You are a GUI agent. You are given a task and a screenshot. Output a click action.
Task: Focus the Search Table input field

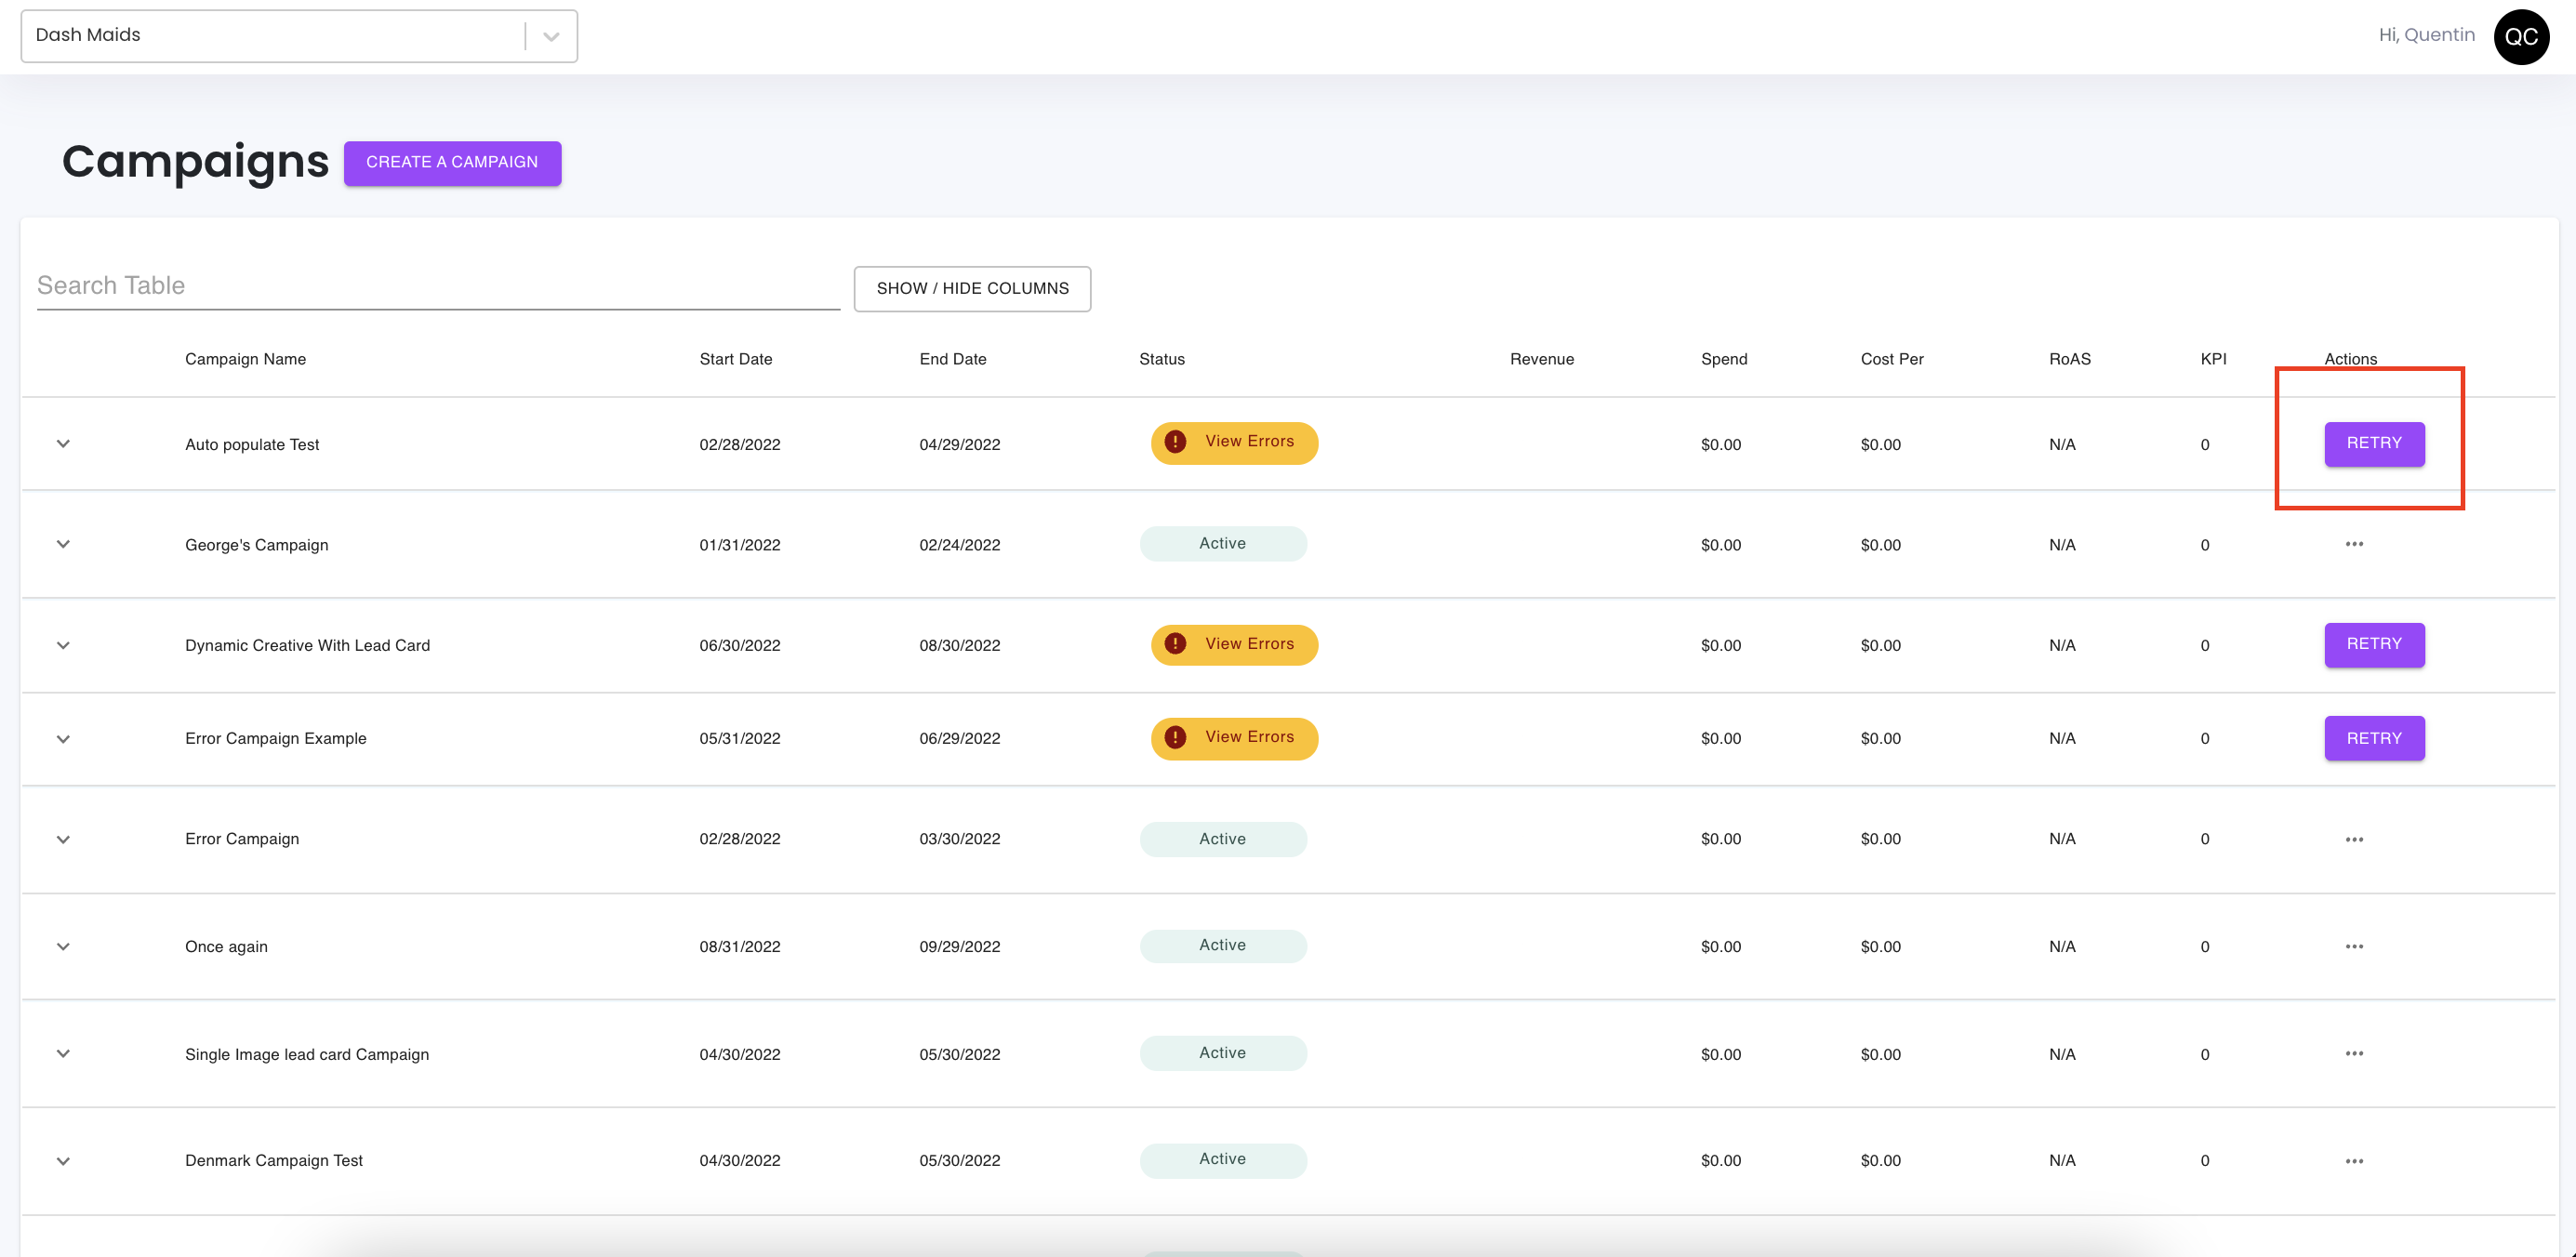[x=437, y=286]
